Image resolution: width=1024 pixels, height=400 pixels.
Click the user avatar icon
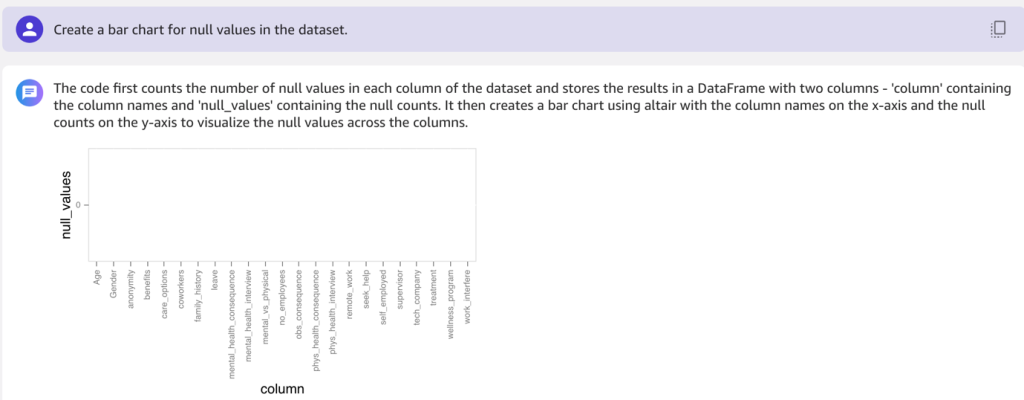tap(30, 29)
